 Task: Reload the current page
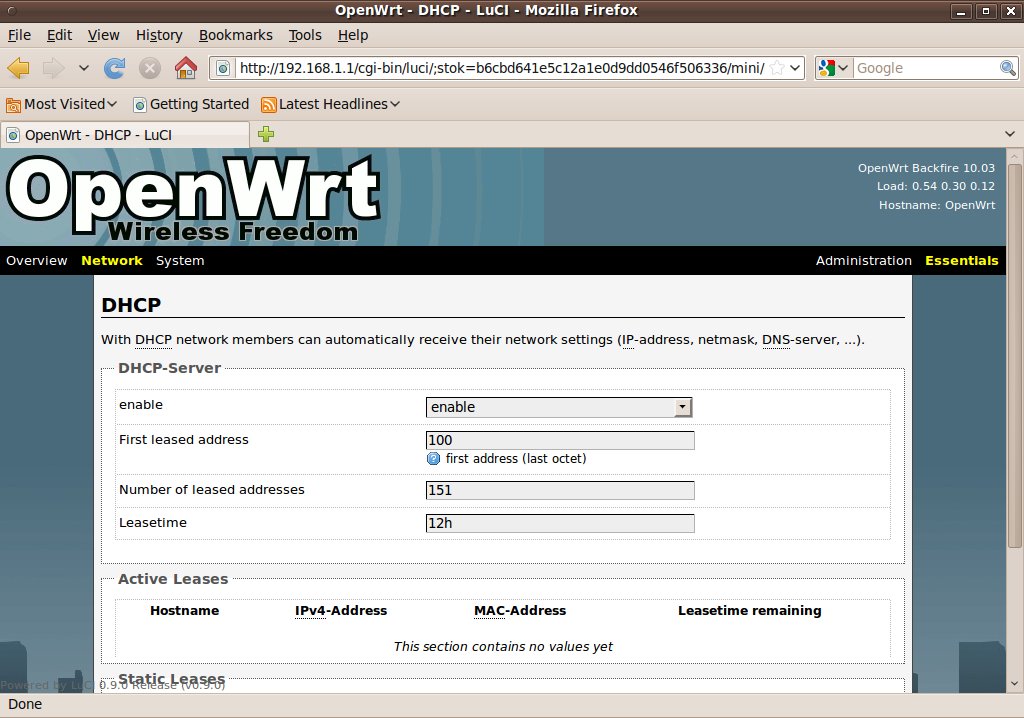[114, 68]
